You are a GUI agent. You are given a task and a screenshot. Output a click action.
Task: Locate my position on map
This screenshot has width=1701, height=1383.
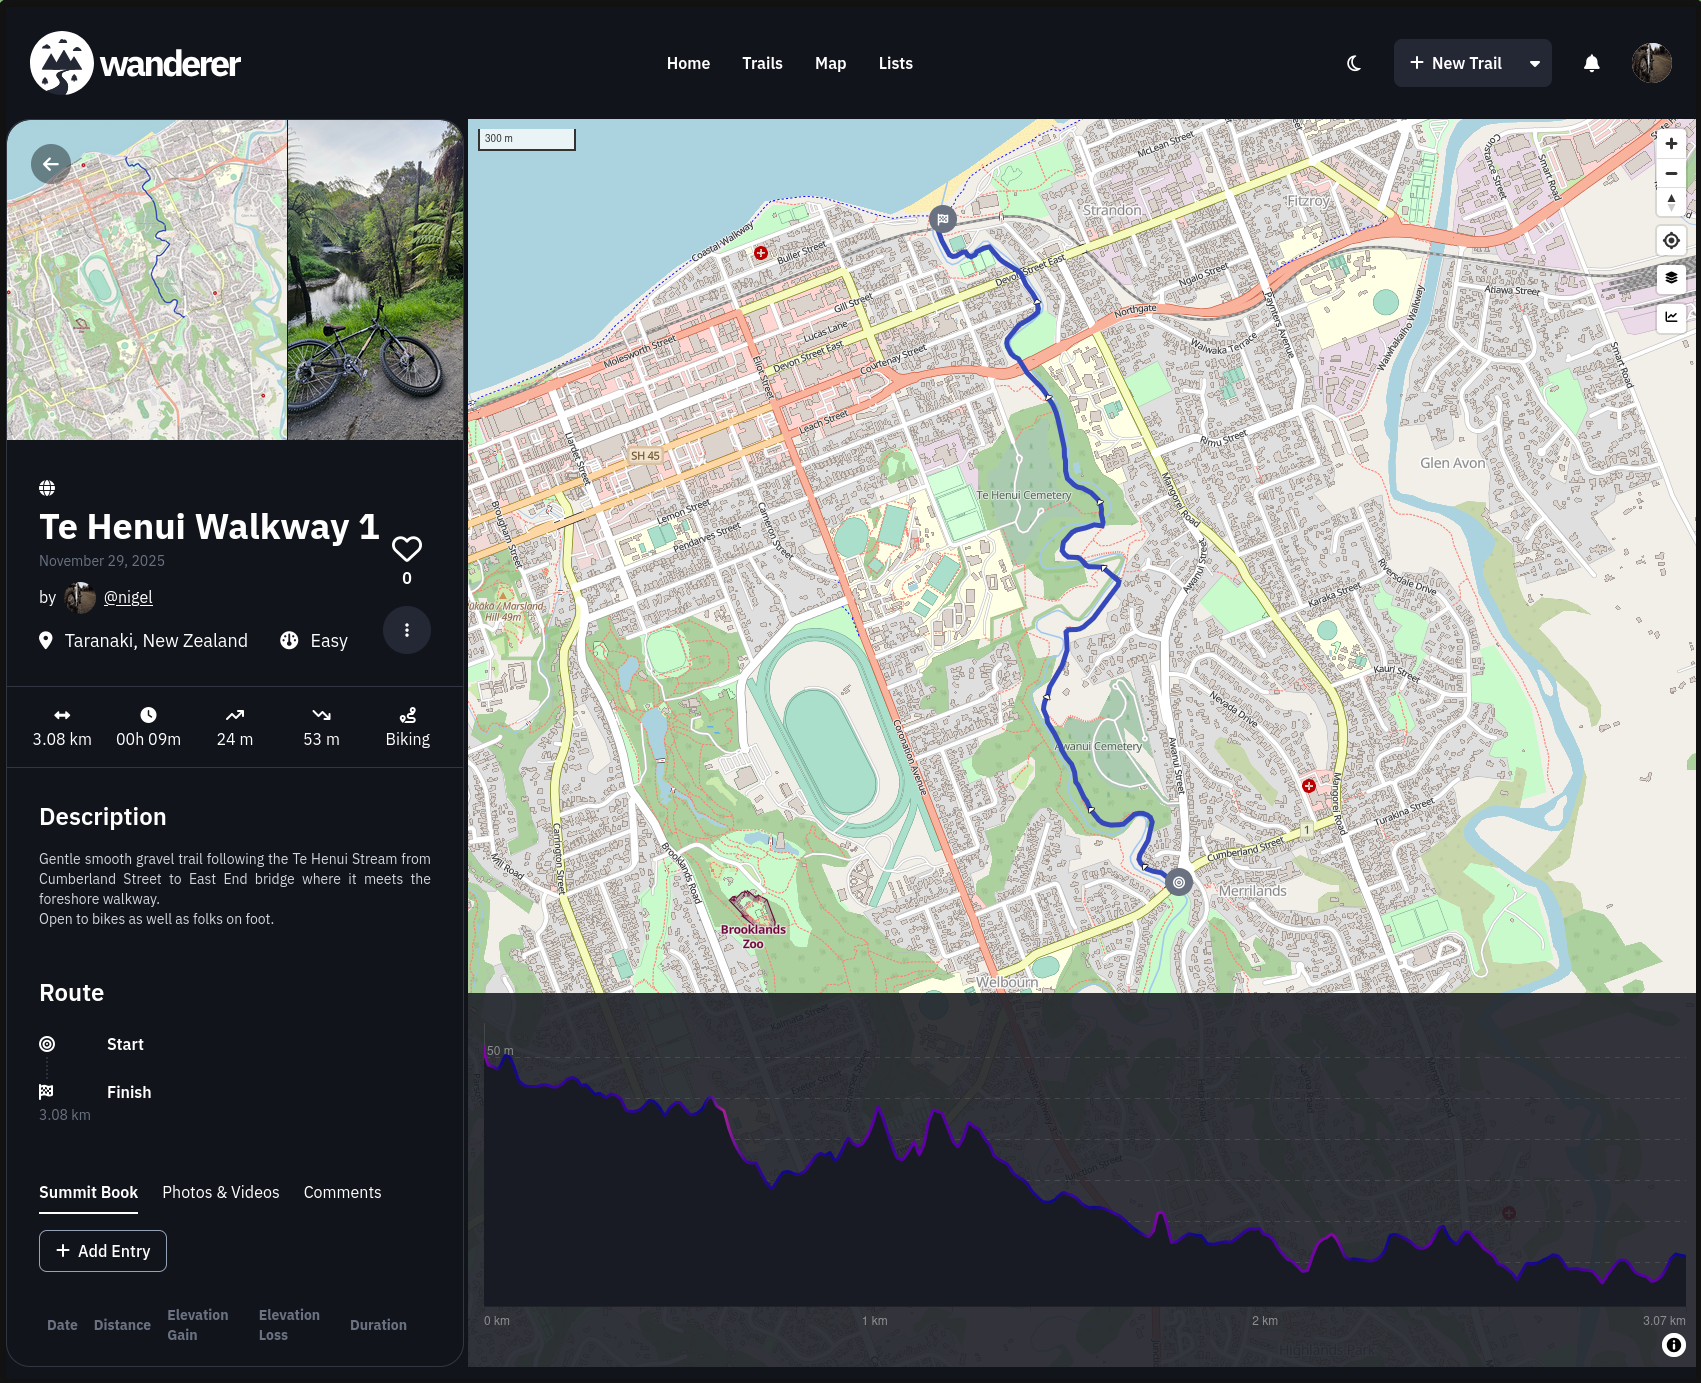pyautogui.click(x=1671, y=241)
